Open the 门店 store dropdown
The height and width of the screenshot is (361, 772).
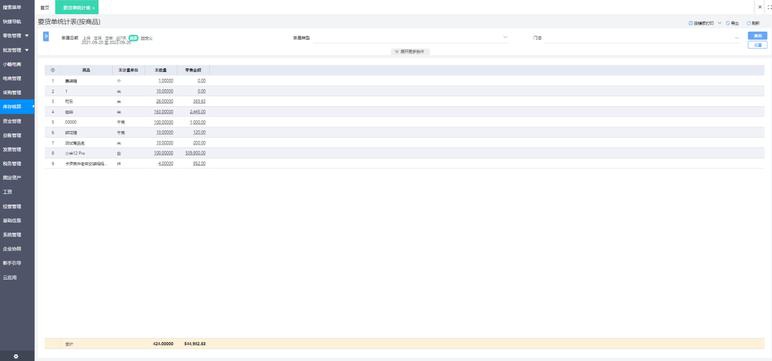[642, 38]
